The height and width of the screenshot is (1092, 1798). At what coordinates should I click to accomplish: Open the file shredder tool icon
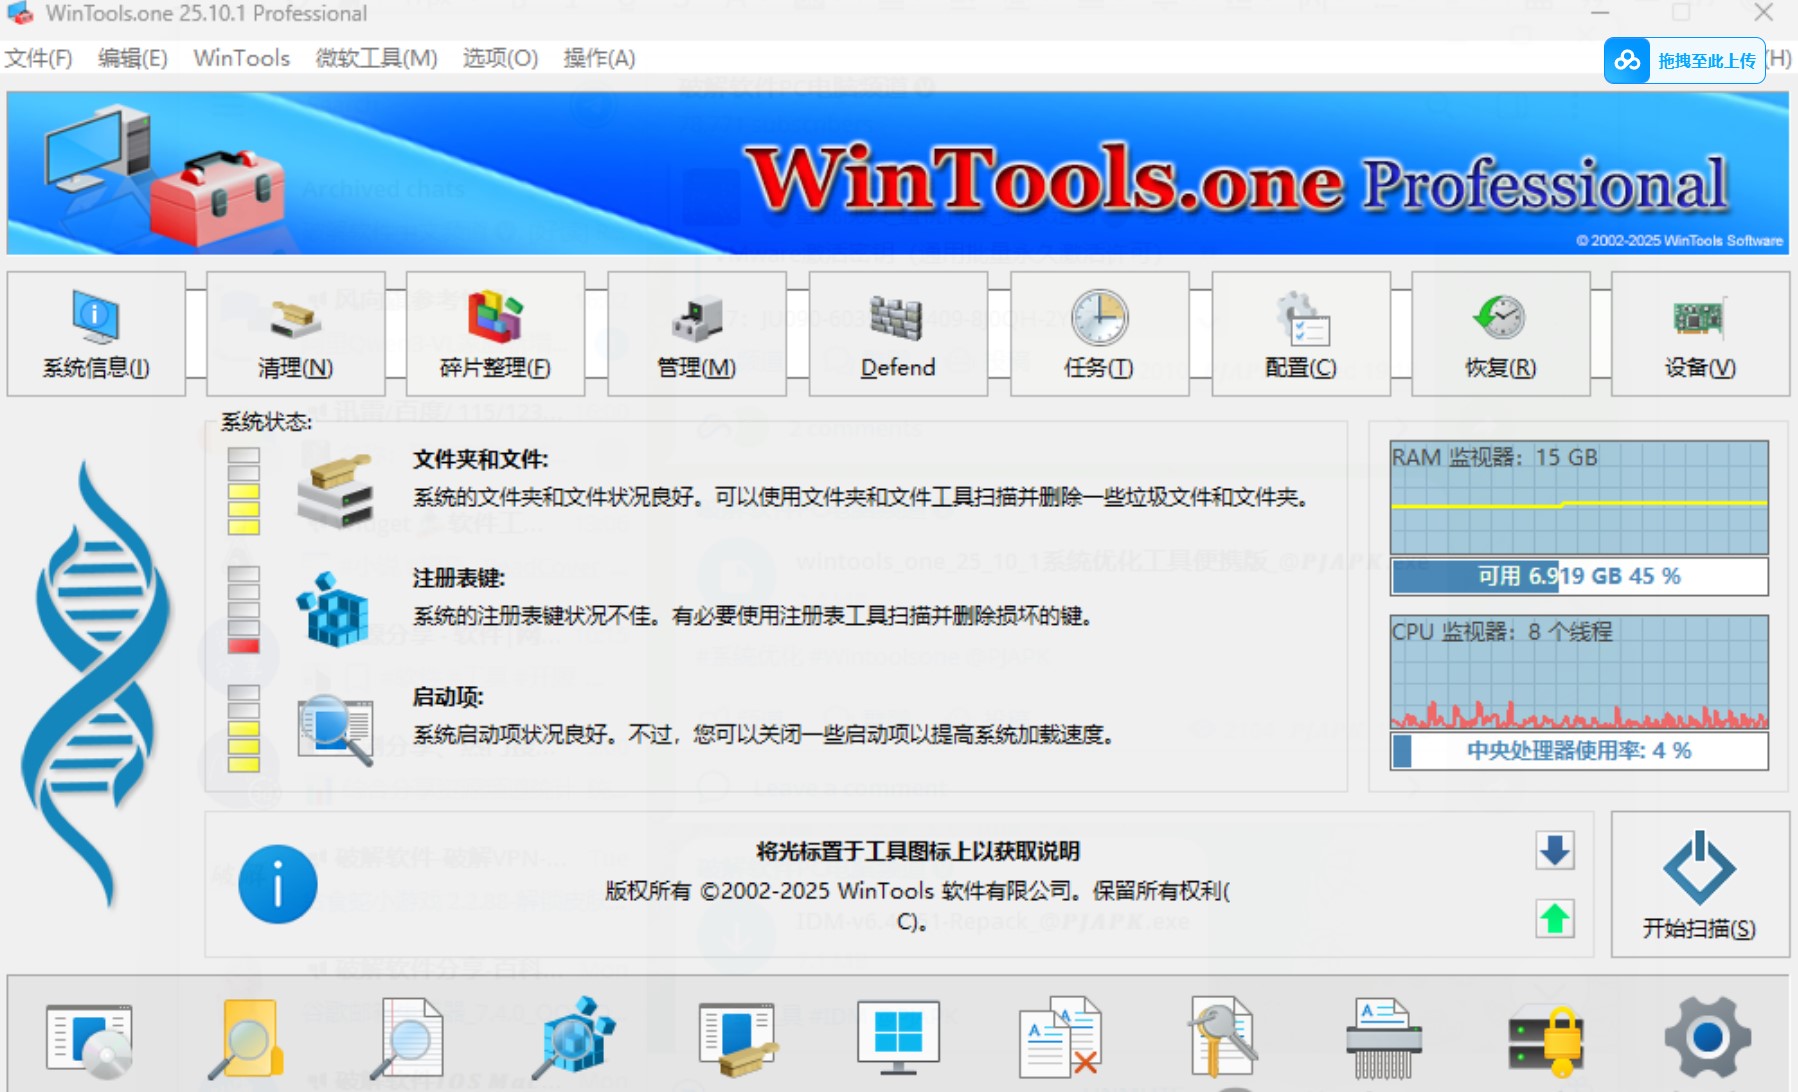tap(1383, 1038)
